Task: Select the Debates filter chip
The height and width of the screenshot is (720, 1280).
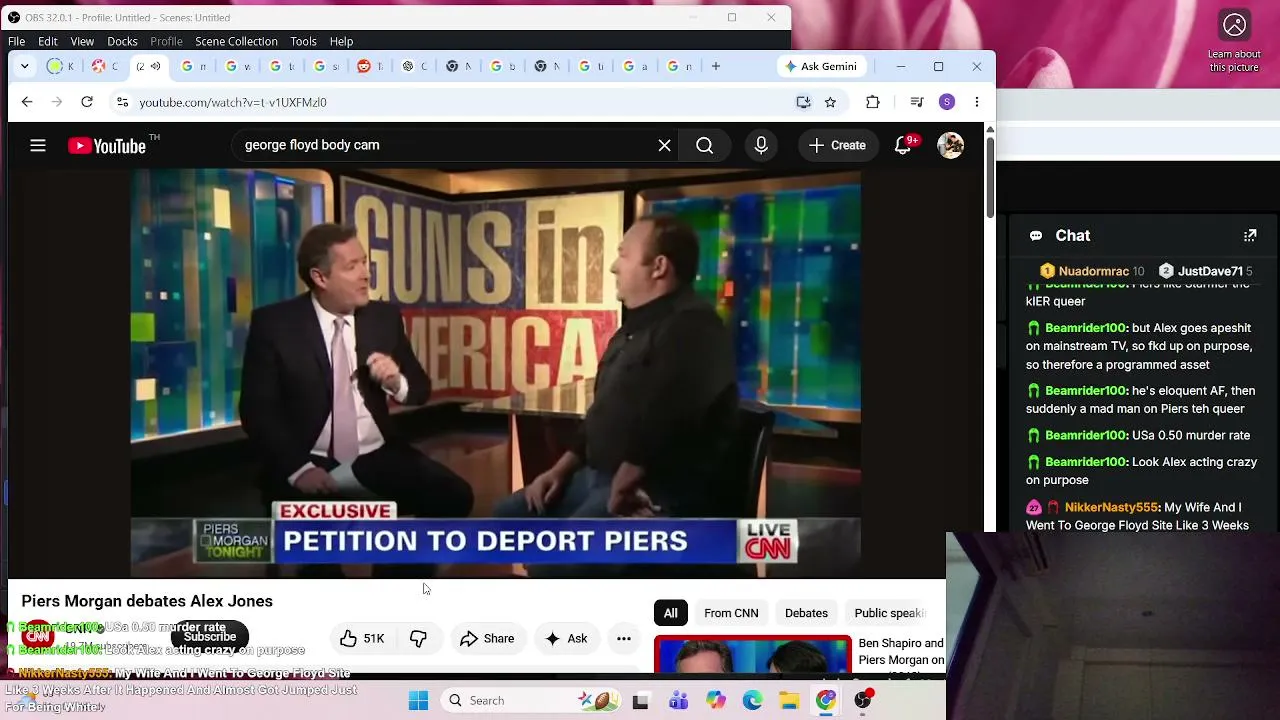Action: point(806,613)
